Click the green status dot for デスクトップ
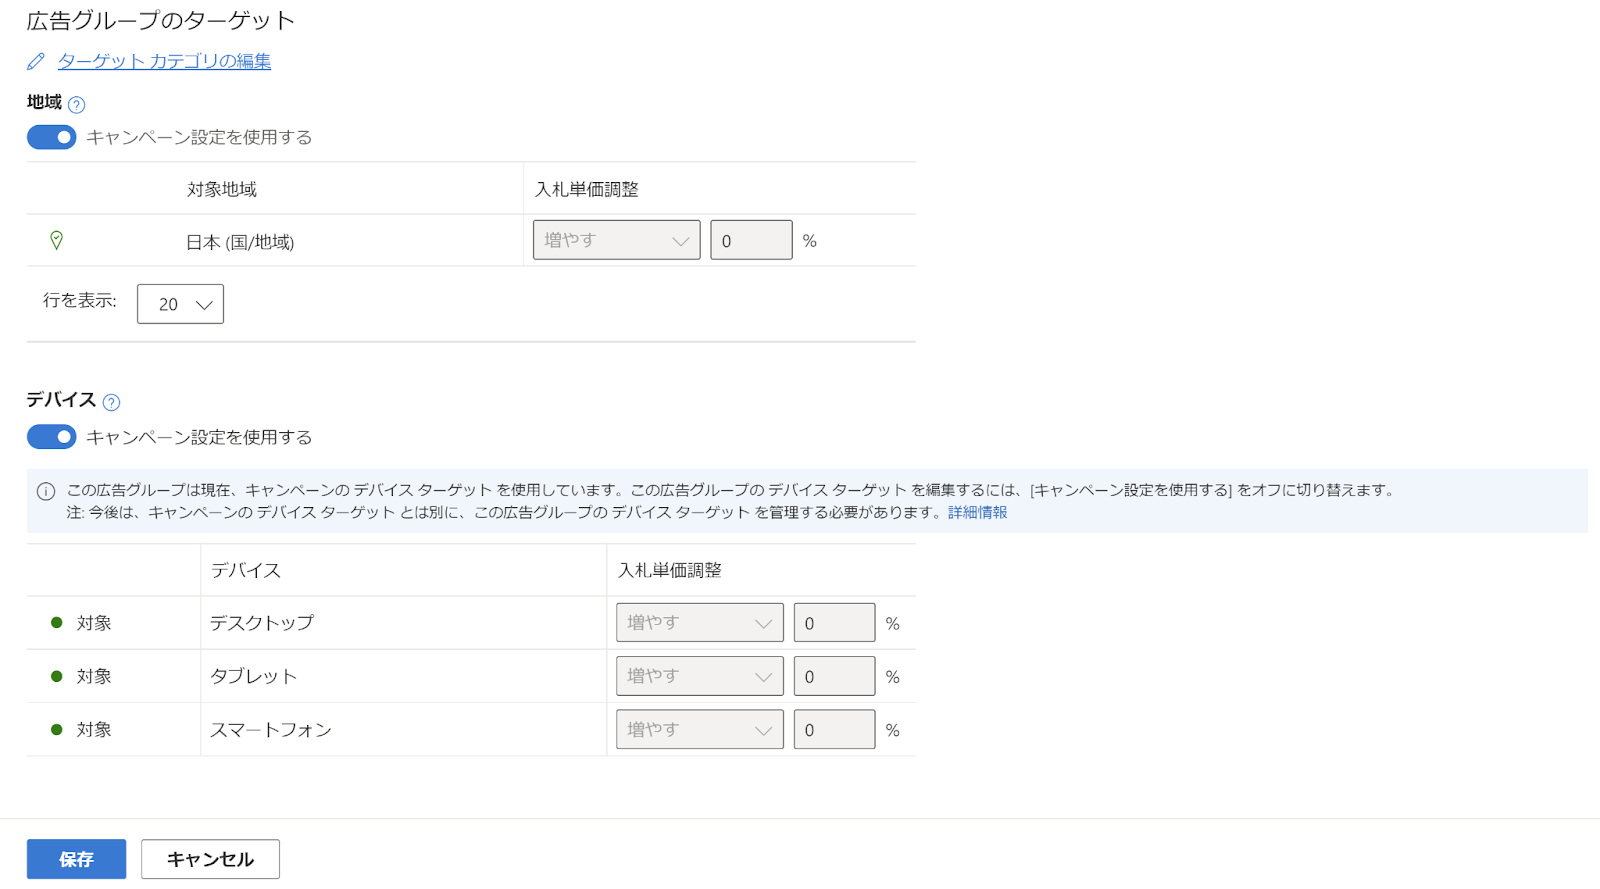 point(57,622)
